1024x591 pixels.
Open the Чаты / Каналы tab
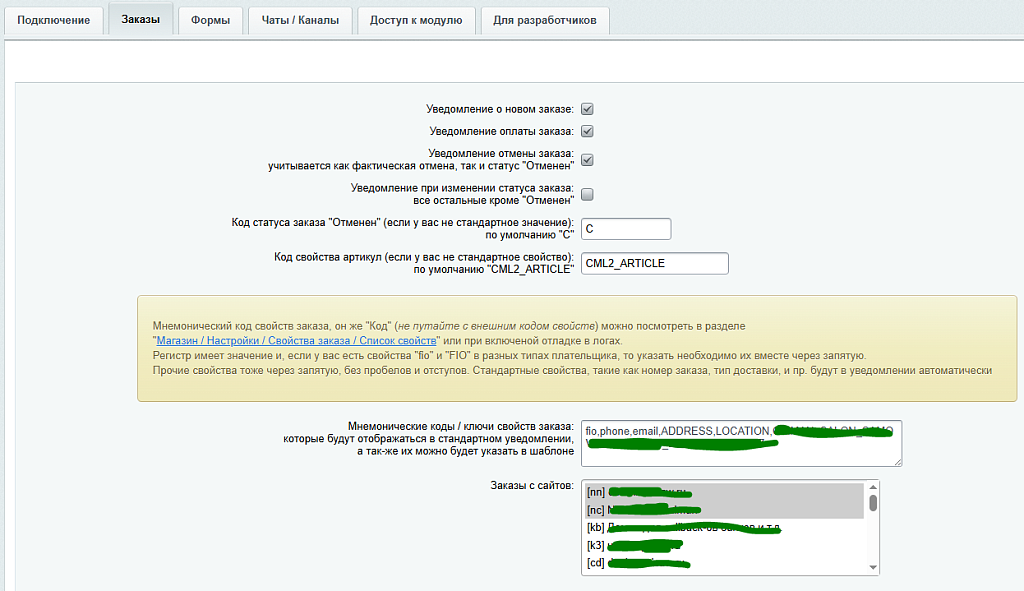click(300, 20)
